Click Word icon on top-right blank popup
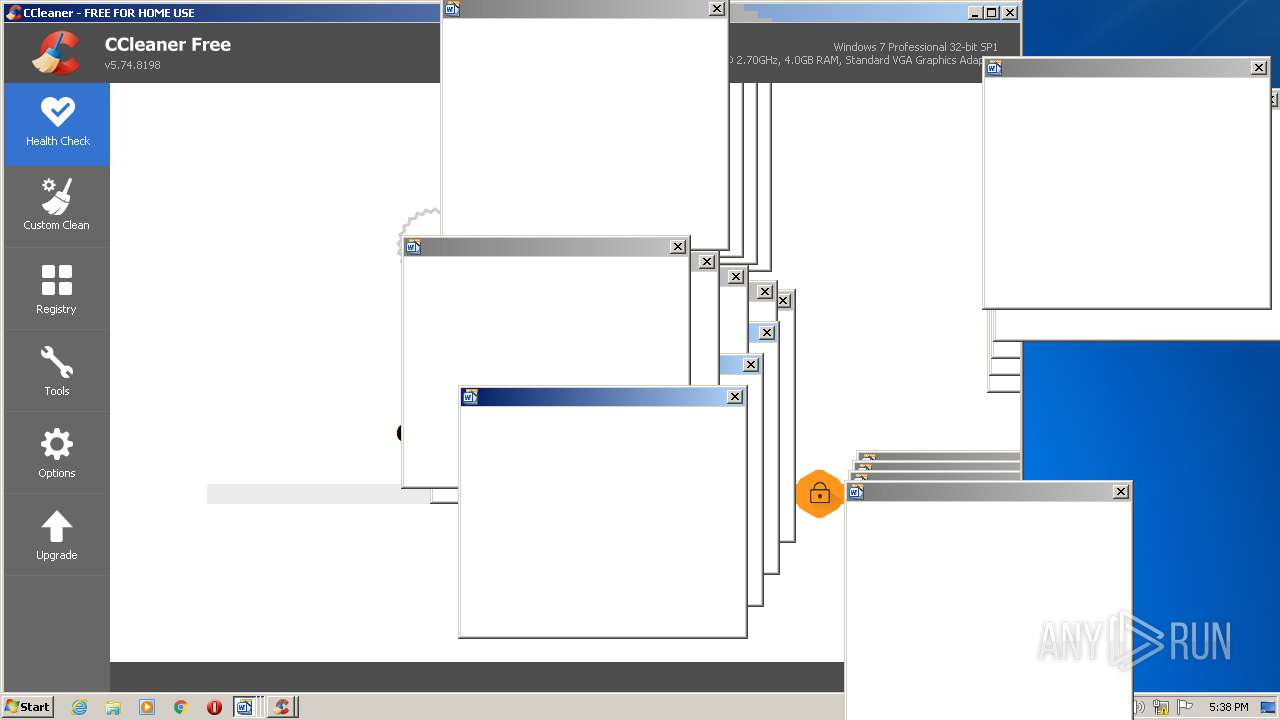 coord(994,68)
